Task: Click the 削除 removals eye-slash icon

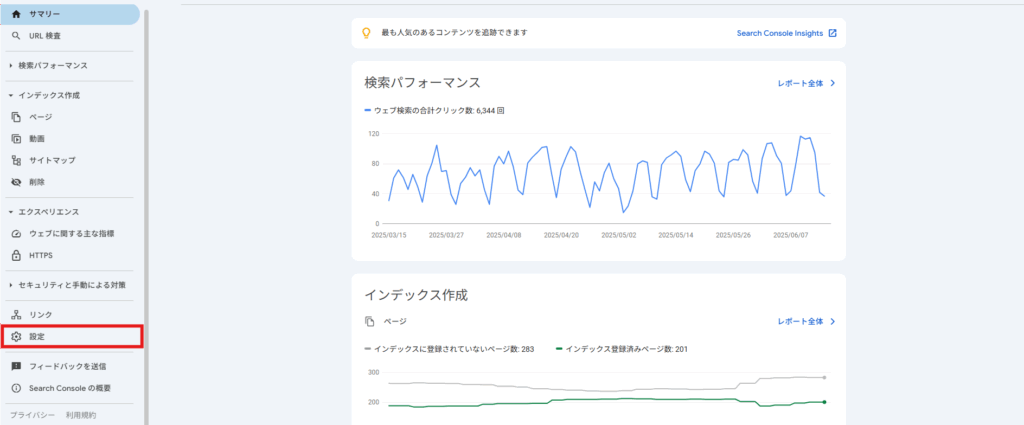Action: pos(16,182)
